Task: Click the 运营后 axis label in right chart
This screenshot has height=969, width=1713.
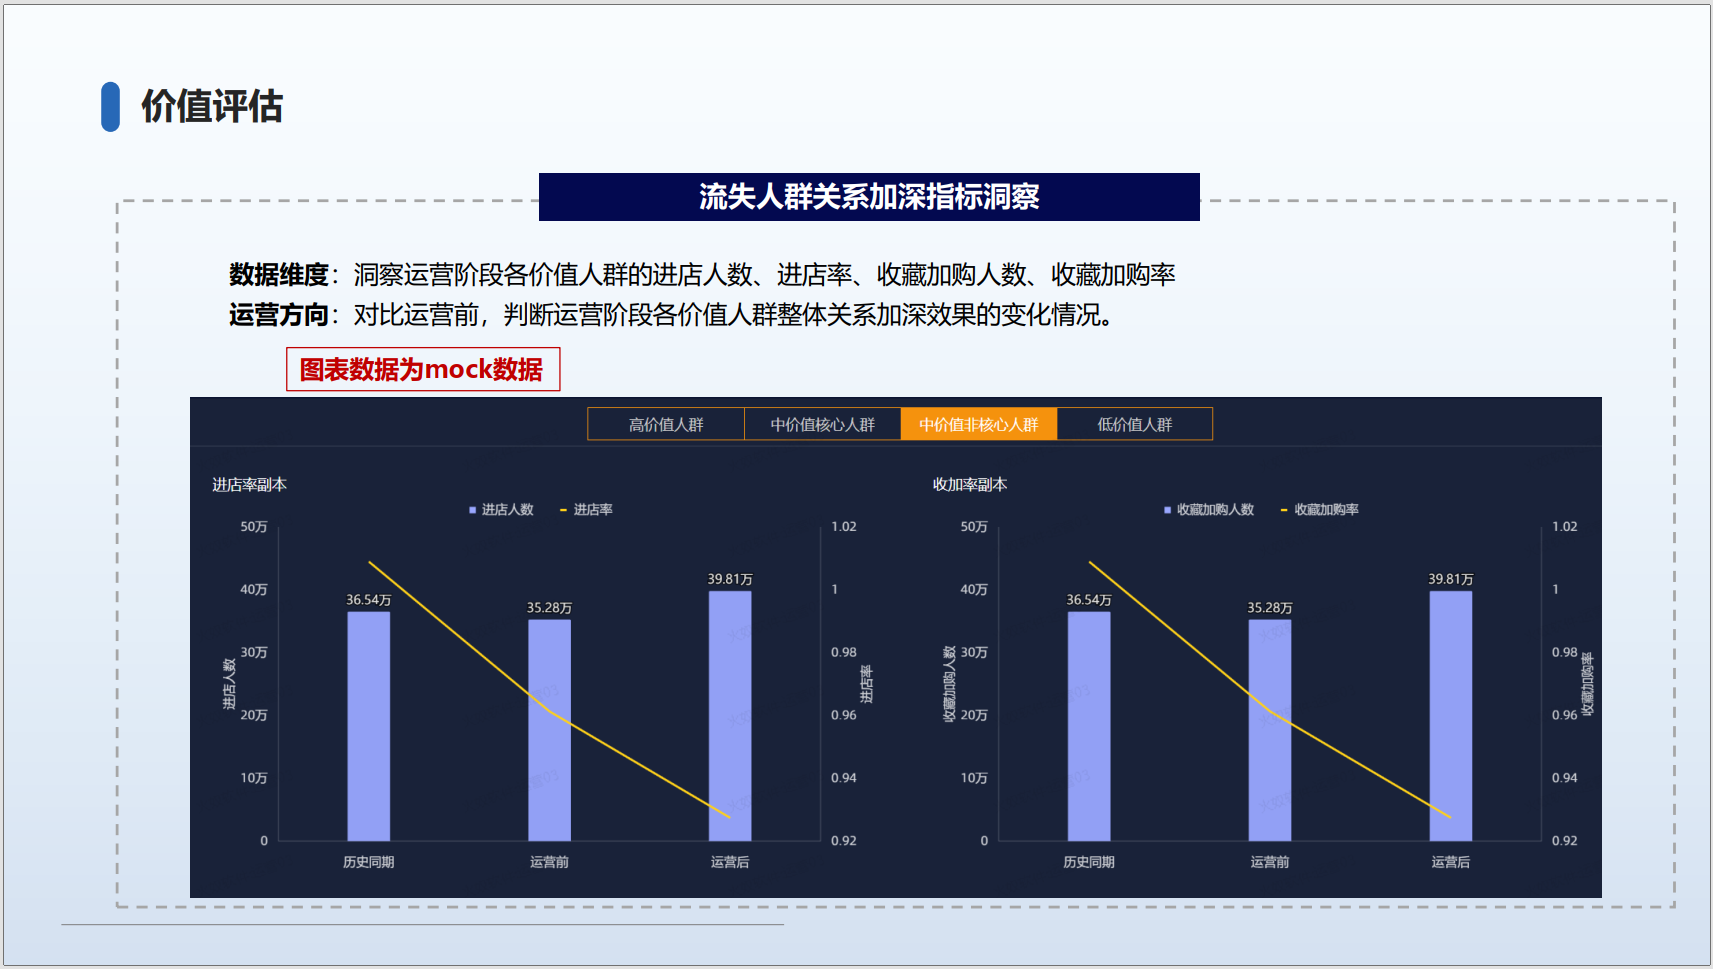Action: [x=1451, y=862]
